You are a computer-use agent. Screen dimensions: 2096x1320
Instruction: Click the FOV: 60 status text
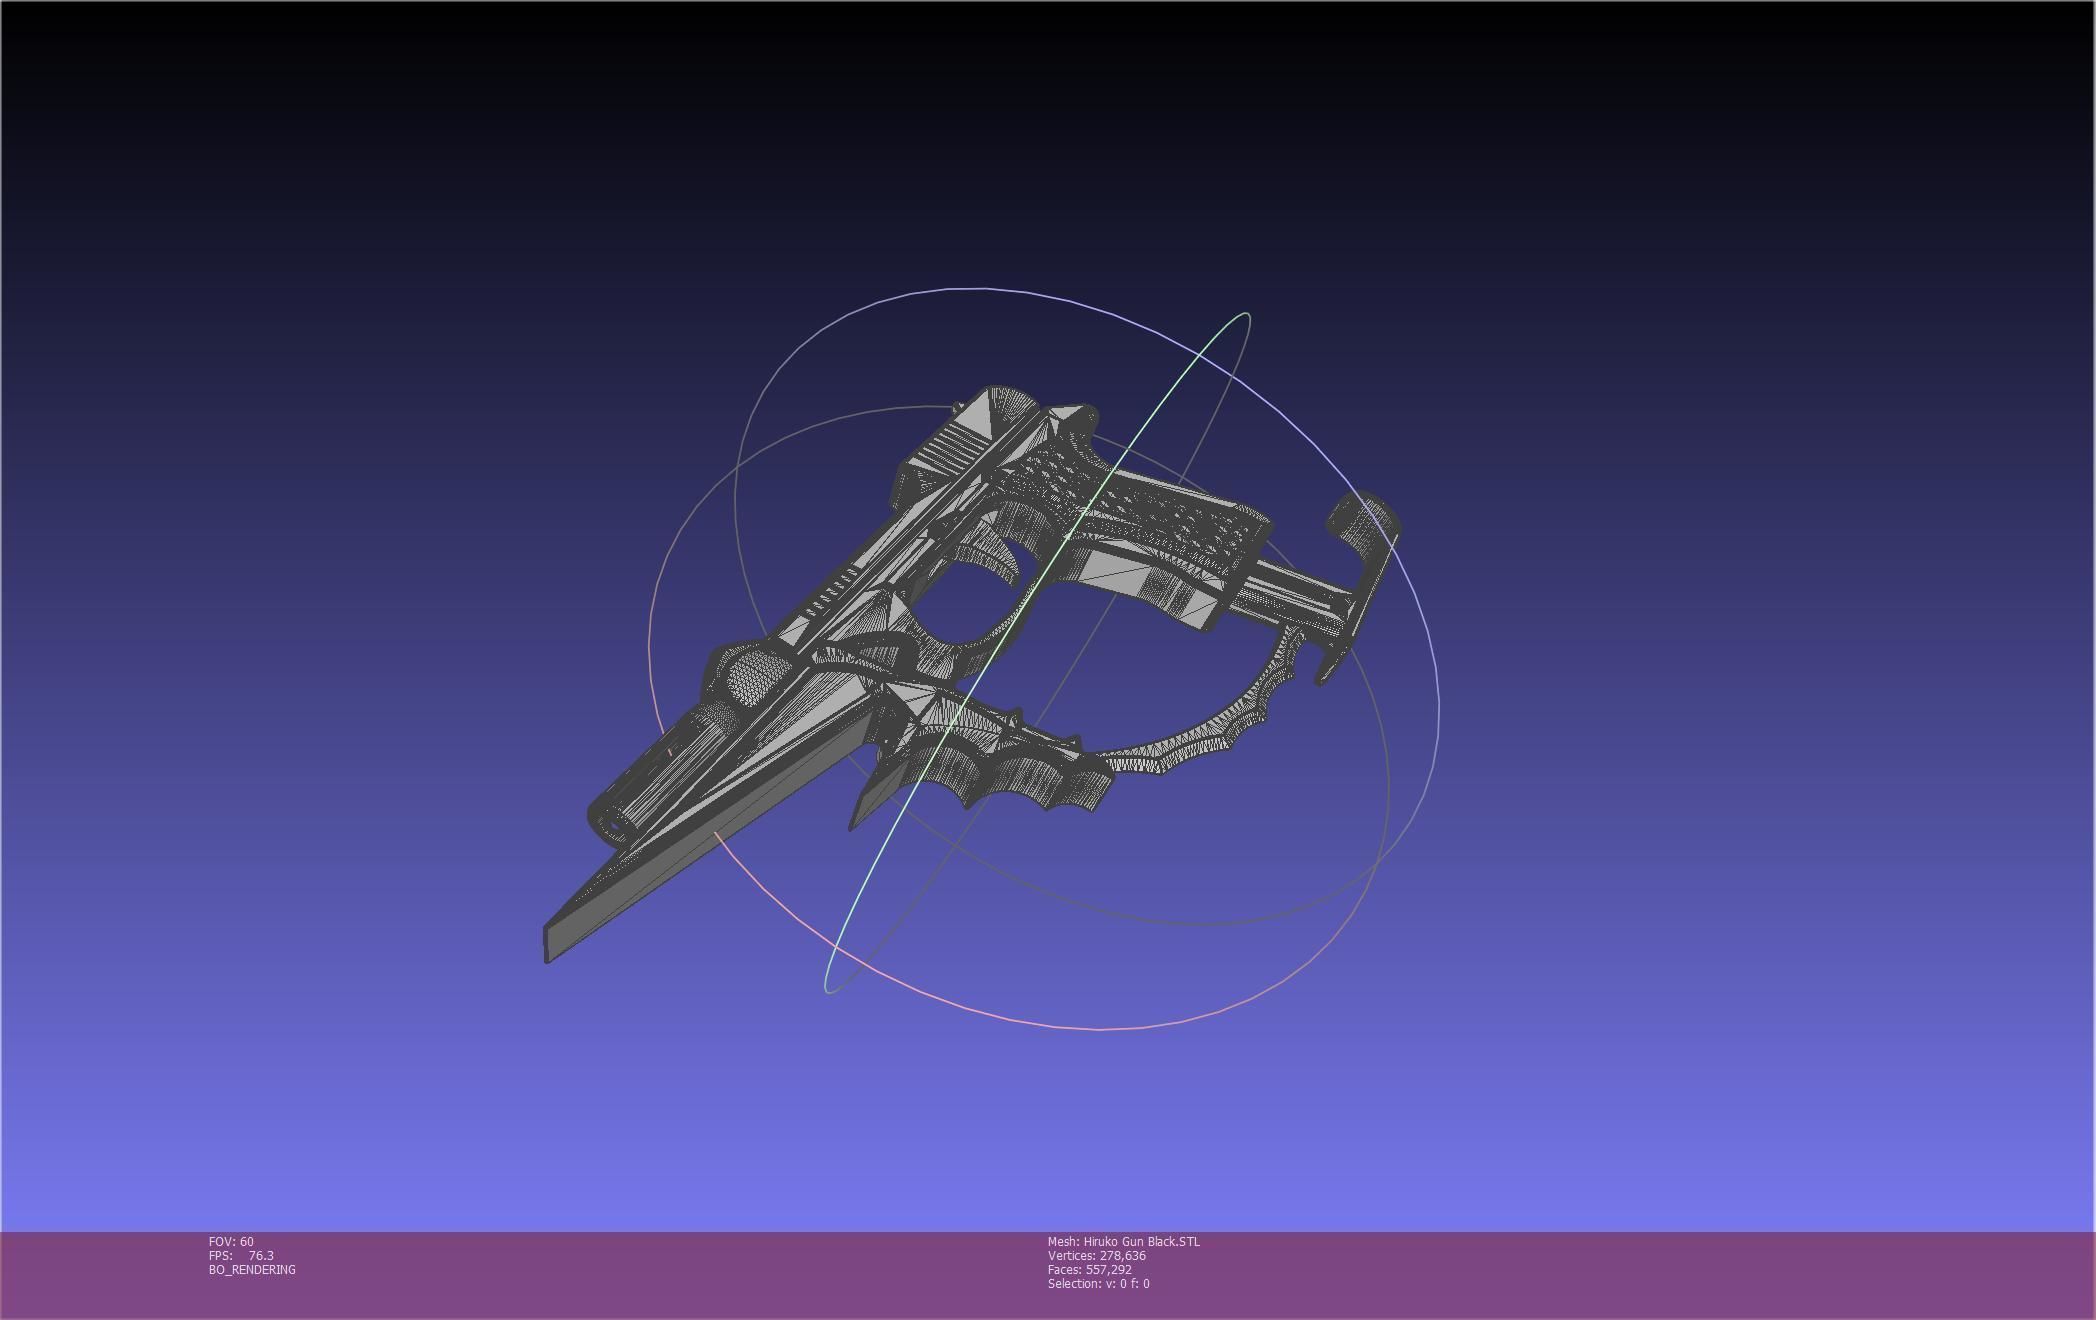pyautogui.click(x=231, y=1241)
